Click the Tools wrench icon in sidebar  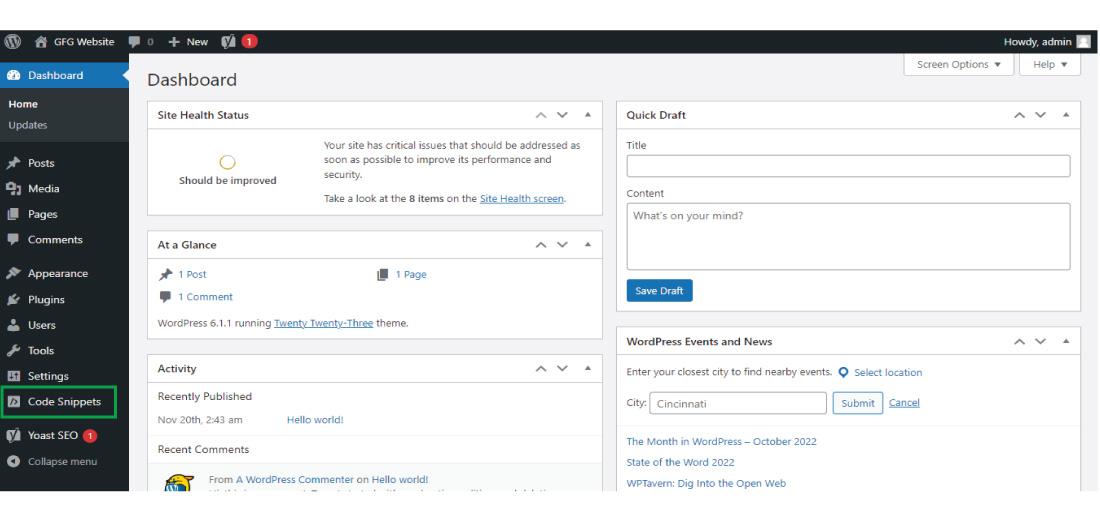pos(13,351)
